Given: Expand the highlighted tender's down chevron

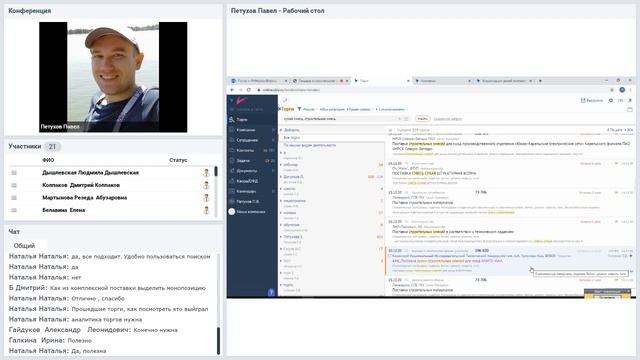Looking at the screenshot, I should [x=631, y=272].
